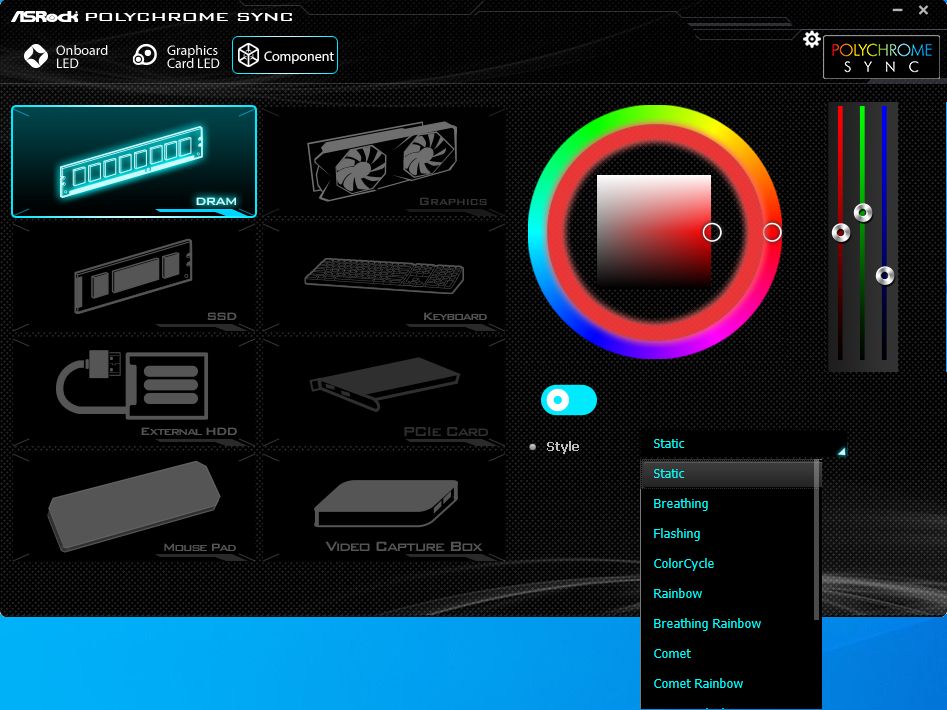Image resolution: width=947 pixels, height=710 pixels.
Task: Select ColorCycle in the style dropdown
Action: click(683, 564)
